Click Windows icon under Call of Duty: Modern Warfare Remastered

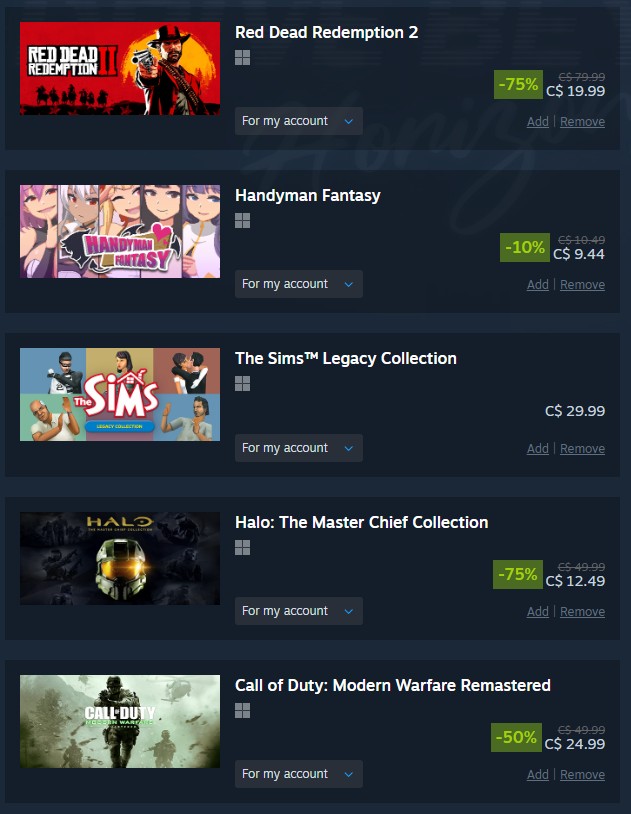point(243,710)
